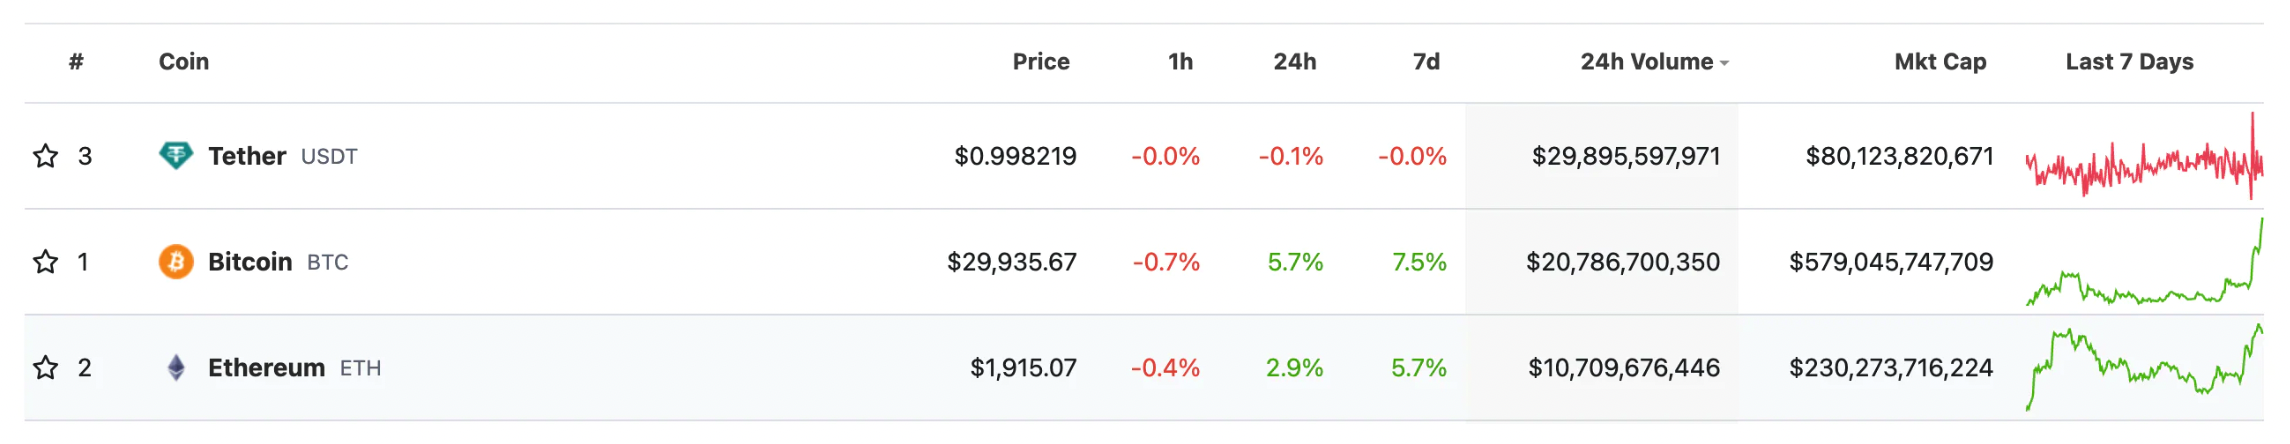This screenshot has height=444, width=2290.
Task: Favorite Ethereum with the star icon
Action: click(x=46, y=368)
